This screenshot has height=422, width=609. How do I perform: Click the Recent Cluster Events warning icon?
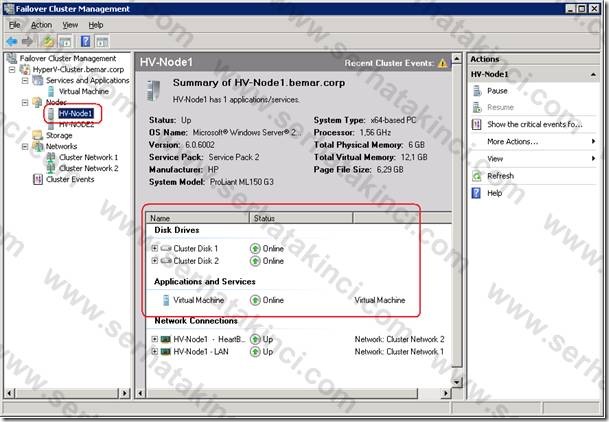click(442, 63)
